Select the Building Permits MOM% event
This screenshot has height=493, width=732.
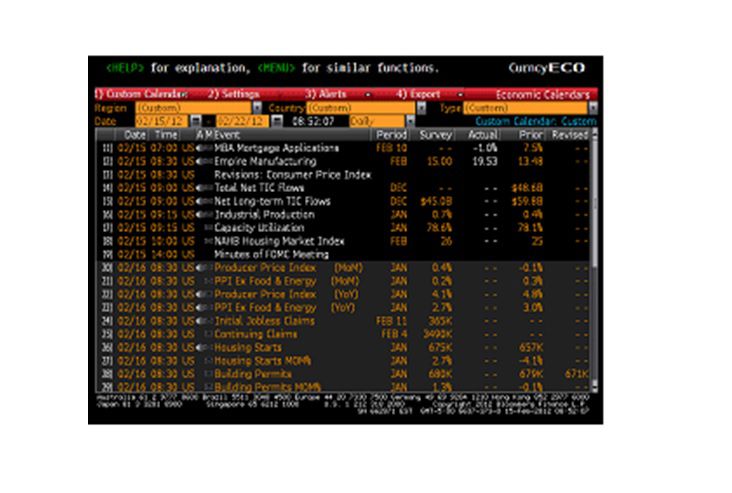coord(267,387)
